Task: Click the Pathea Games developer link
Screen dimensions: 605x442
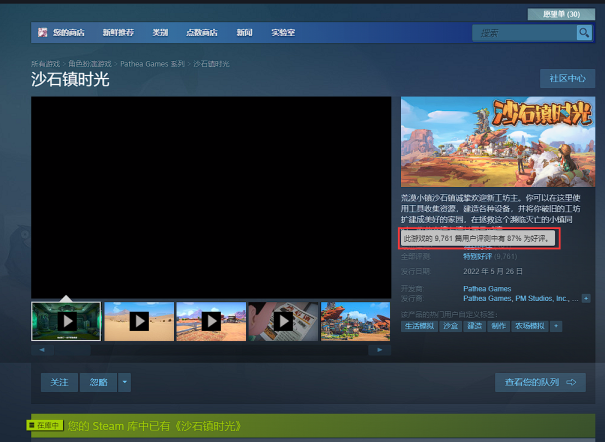Action: click(x=487, y=289)
